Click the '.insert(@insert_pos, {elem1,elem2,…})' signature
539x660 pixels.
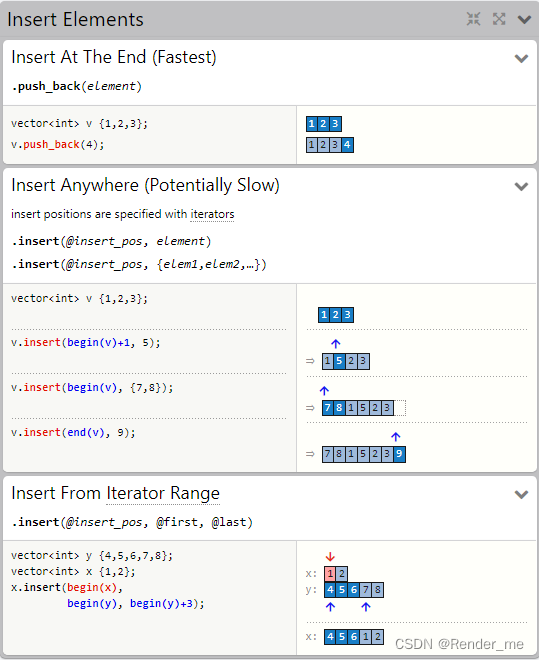coord(139,264)
